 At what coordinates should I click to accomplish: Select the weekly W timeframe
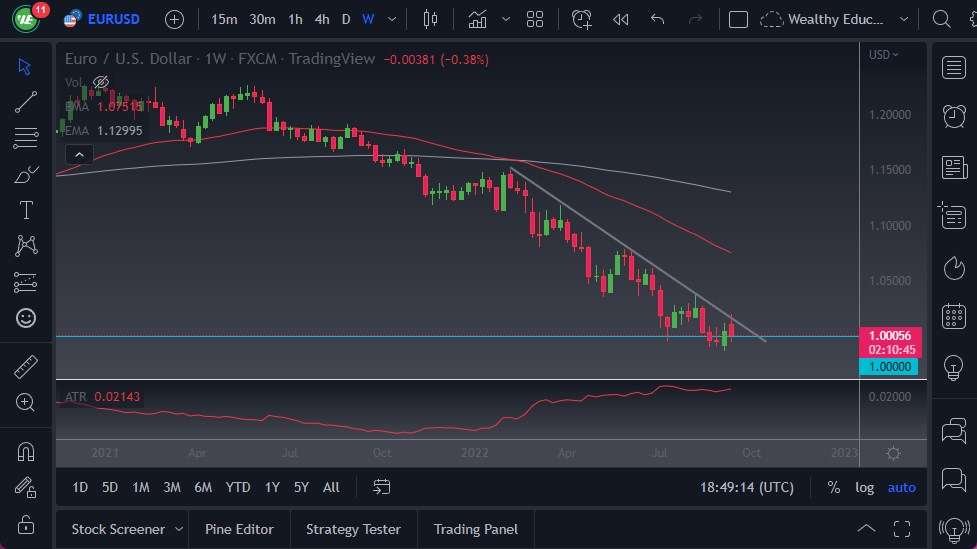point(368,19)
